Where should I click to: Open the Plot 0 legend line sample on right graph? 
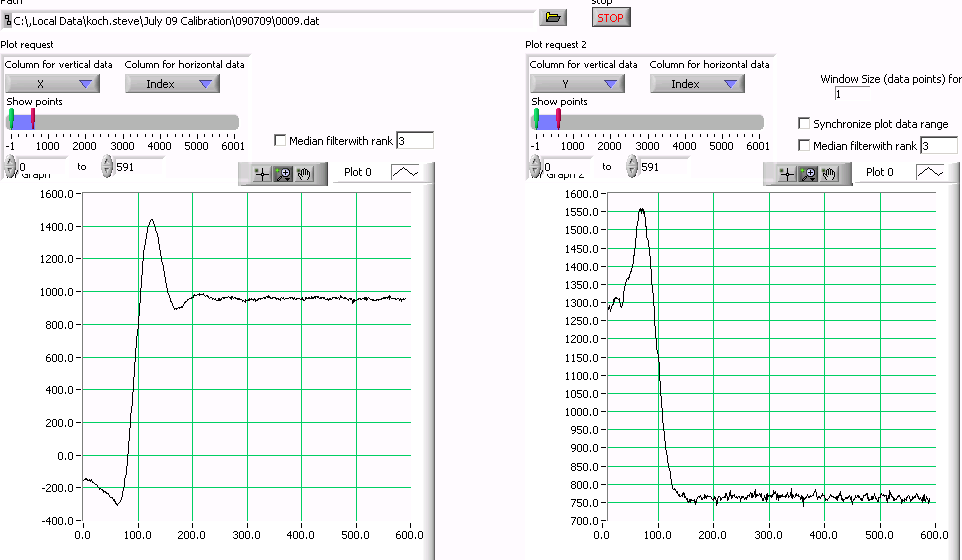(x=929, y=172)
